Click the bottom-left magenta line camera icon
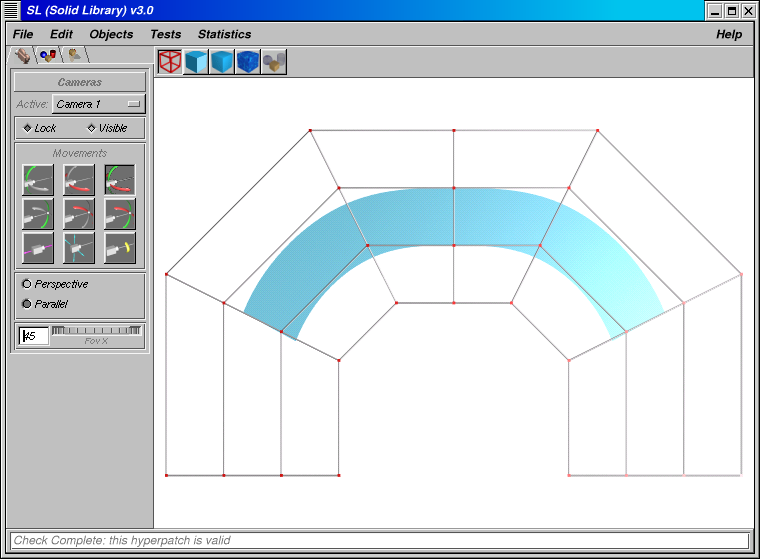The height and width of the screenshot is (559, 760). [38, 247]
